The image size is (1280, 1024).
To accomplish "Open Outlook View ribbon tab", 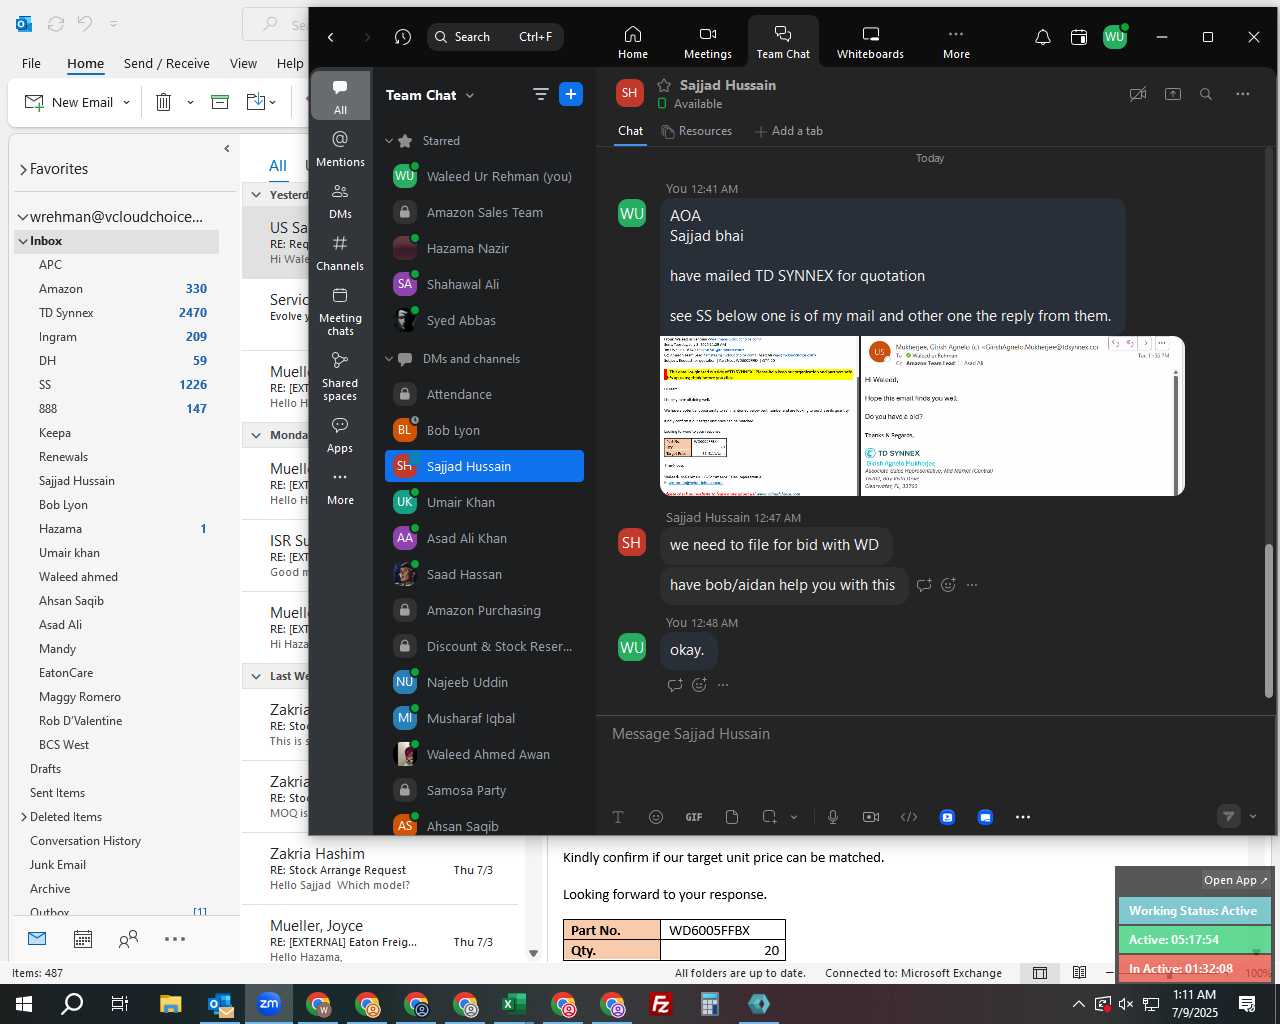I will 243,63.
